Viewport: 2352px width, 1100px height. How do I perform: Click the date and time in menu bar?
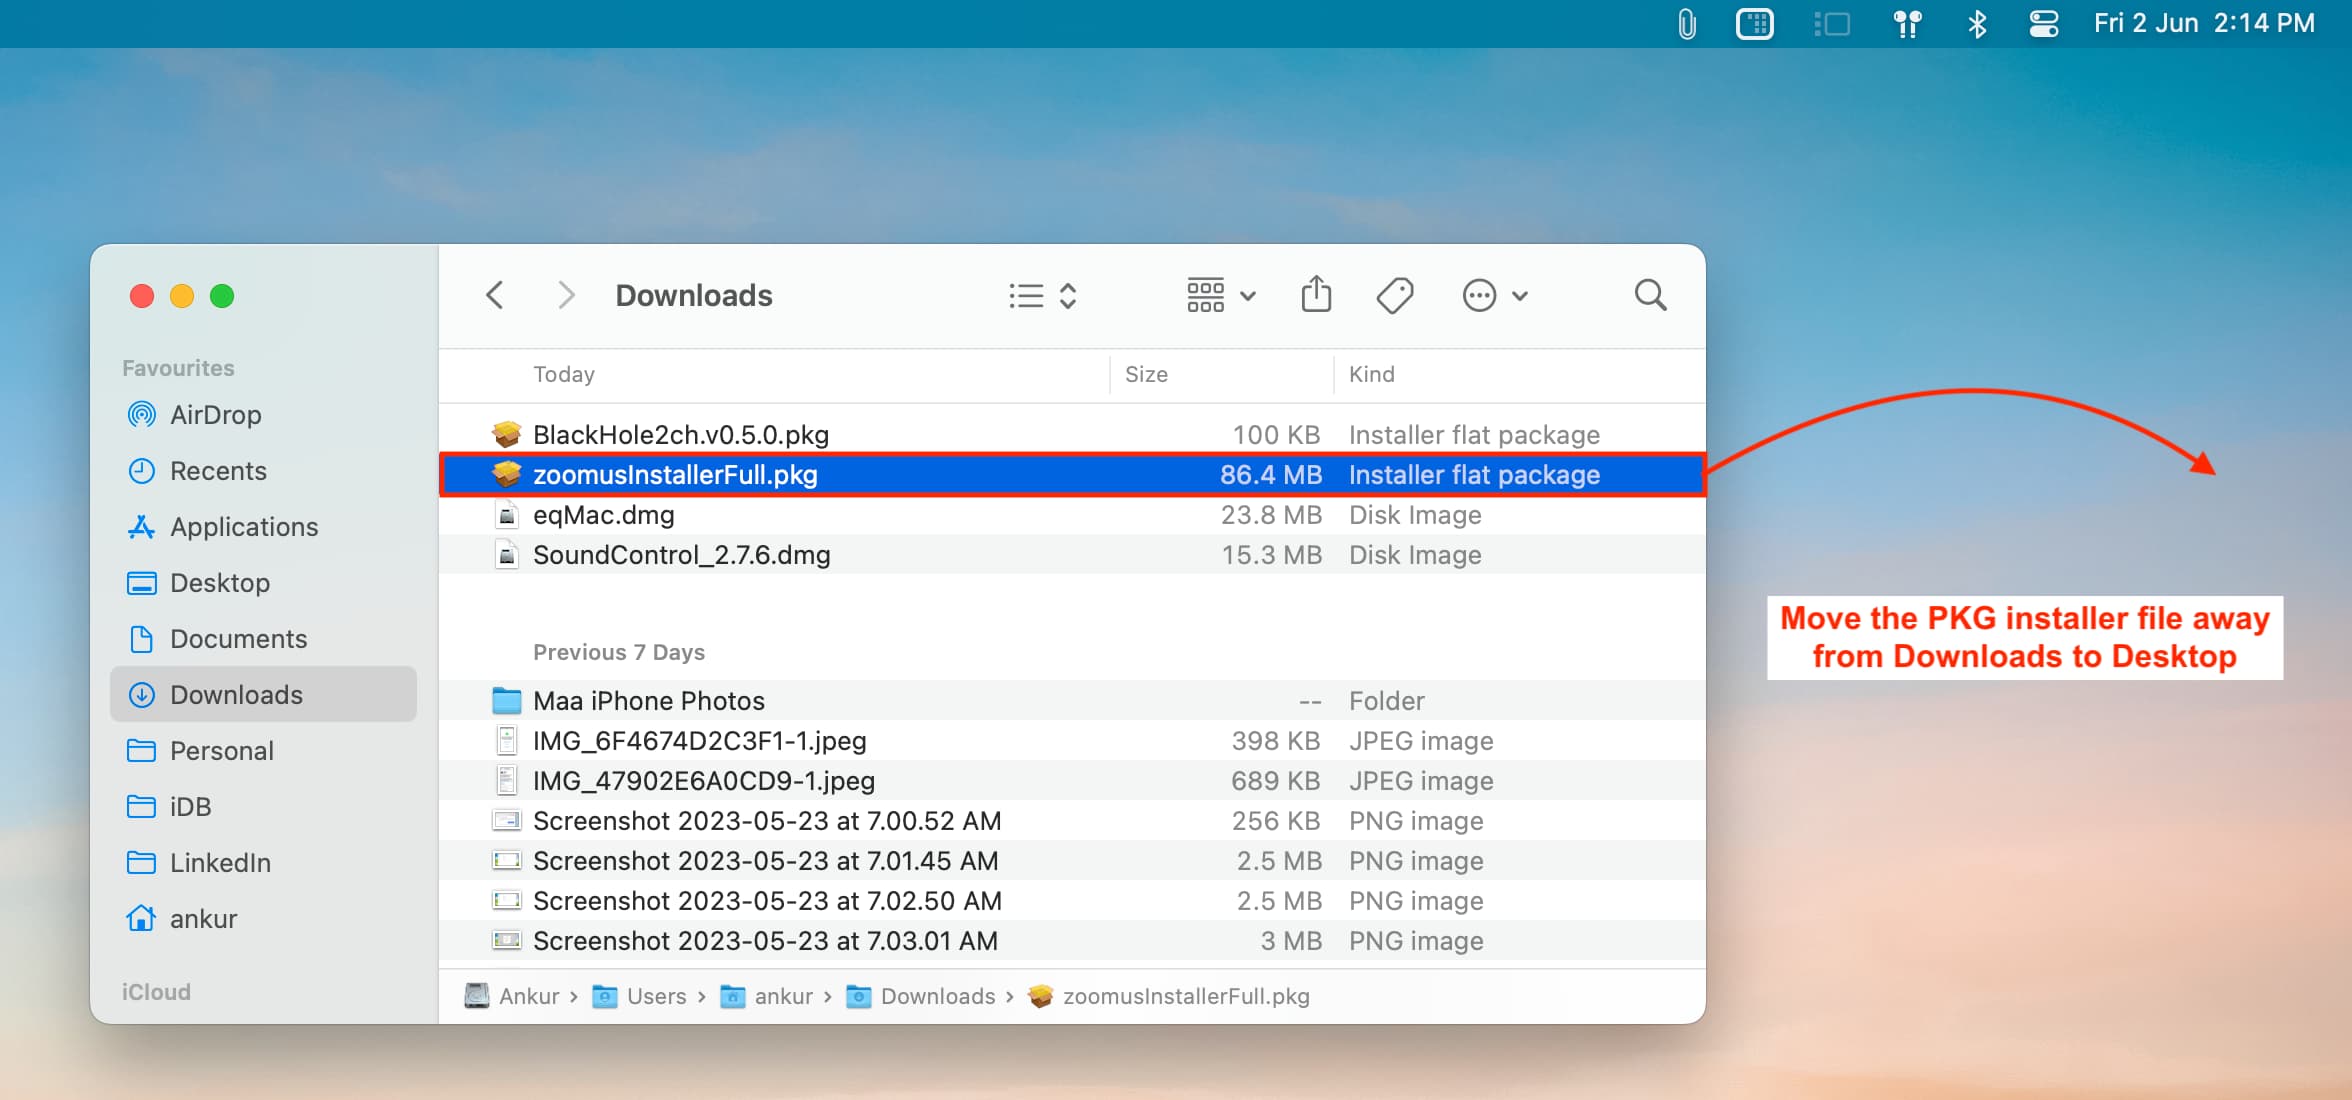2204,23
